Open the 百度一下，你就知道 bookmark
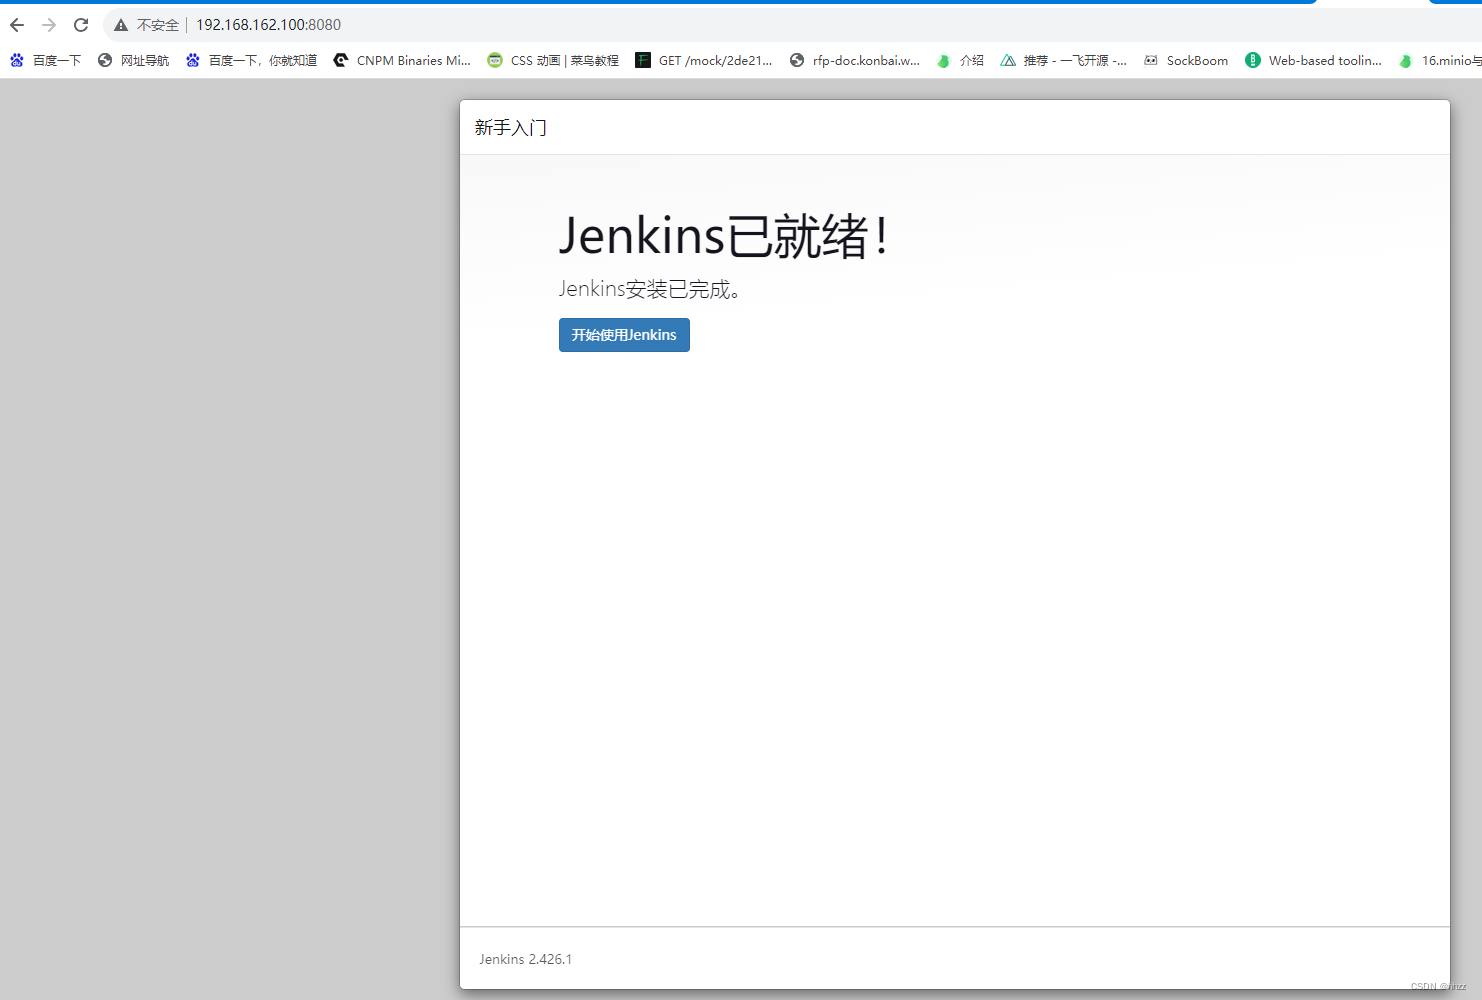 [x=251, y=61]
